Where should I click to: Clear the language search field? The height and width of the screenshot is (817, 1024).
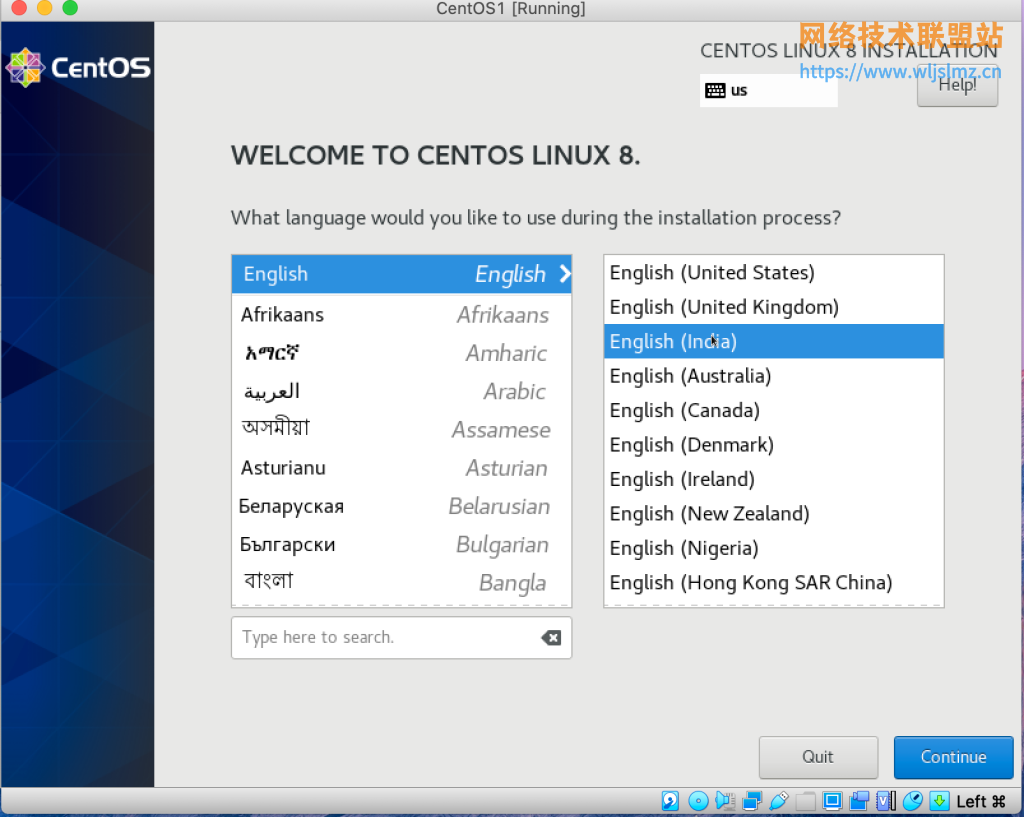(551, 637)
